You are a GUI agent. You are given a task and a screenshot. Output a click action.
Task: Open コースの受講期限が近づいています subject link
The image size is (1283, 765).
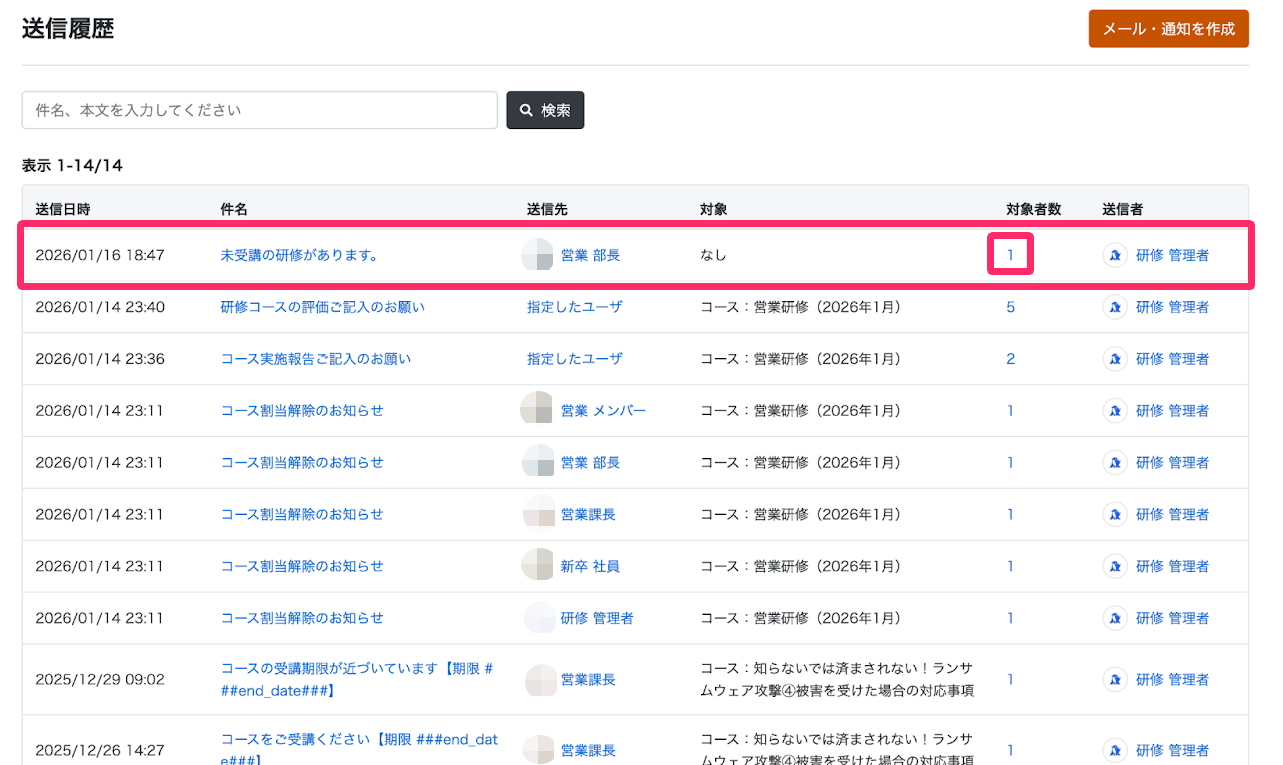pyautogui.click(x=357, y=679)
